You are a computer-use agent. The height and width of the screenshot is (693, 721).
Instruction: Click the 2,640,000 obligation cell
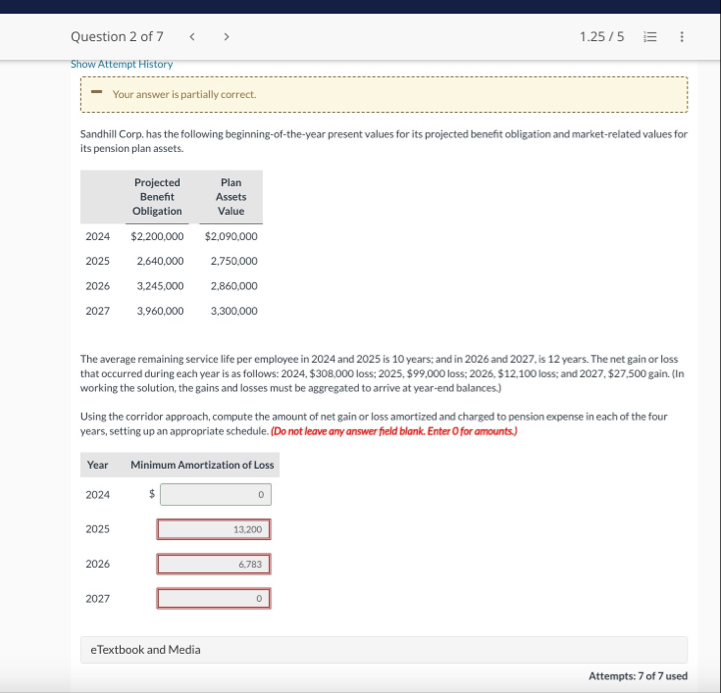(x=160, y=261)
